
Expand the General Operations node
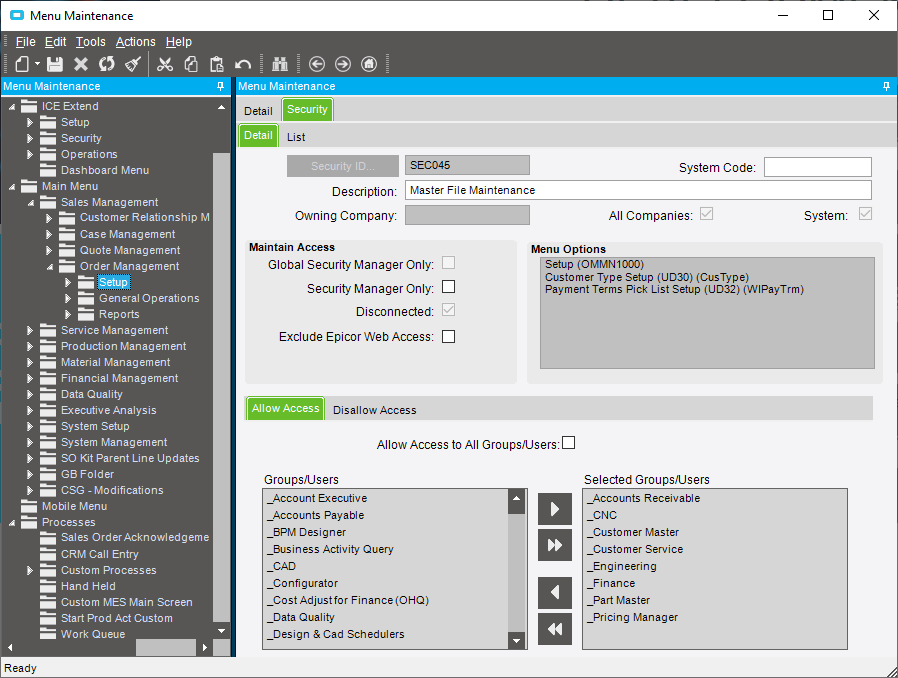[x=68, y=298]
